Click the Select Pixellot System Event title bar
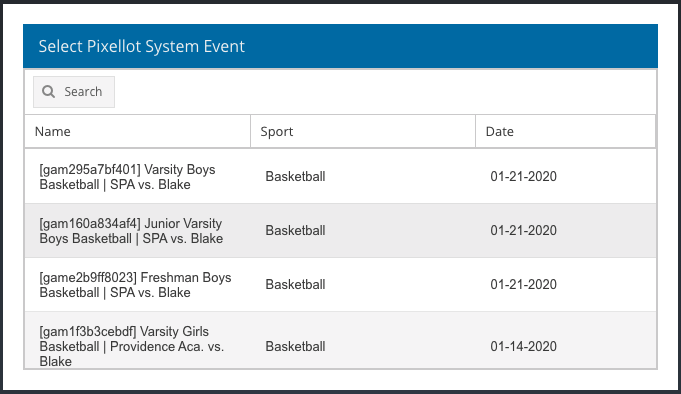This screenshot has width=681, height=394. [340, 46]
